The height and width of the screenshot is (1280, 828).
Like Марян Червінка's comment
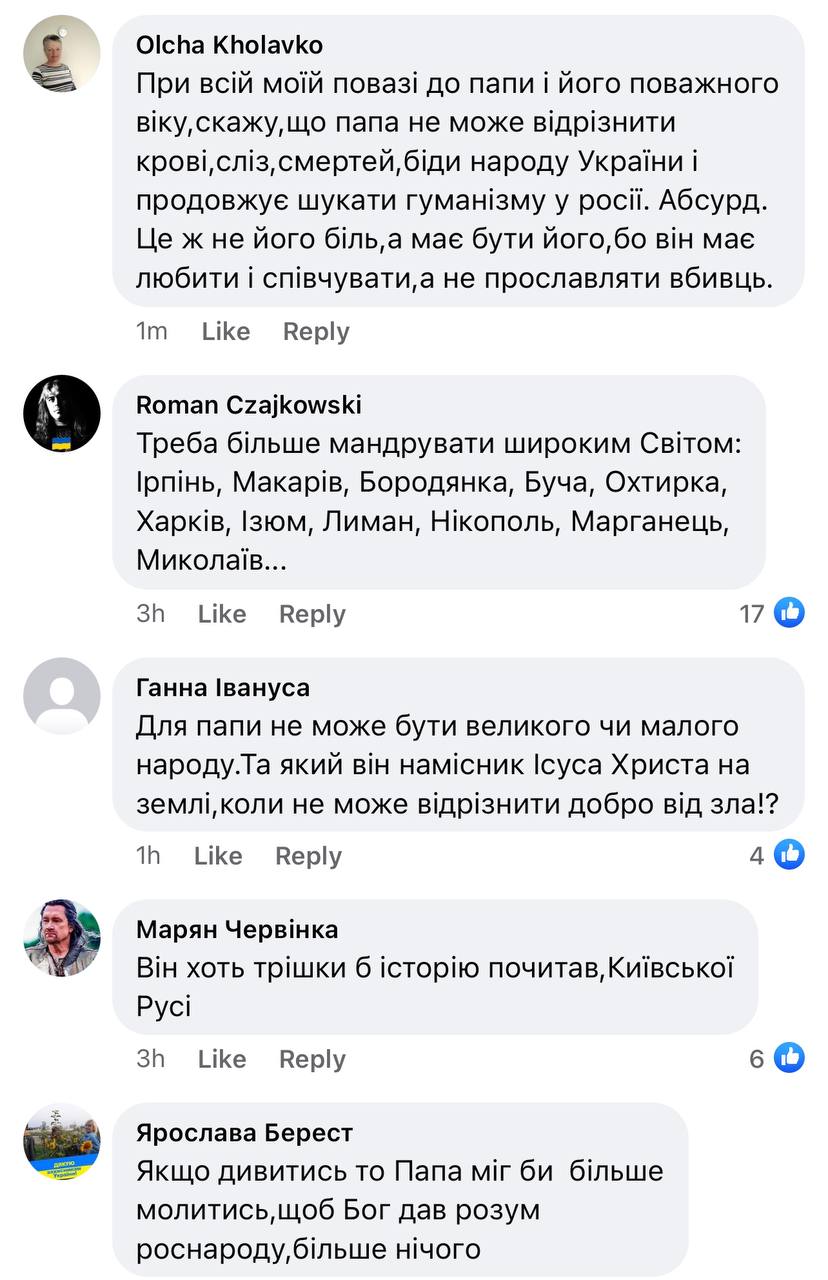pos(222,1059)
